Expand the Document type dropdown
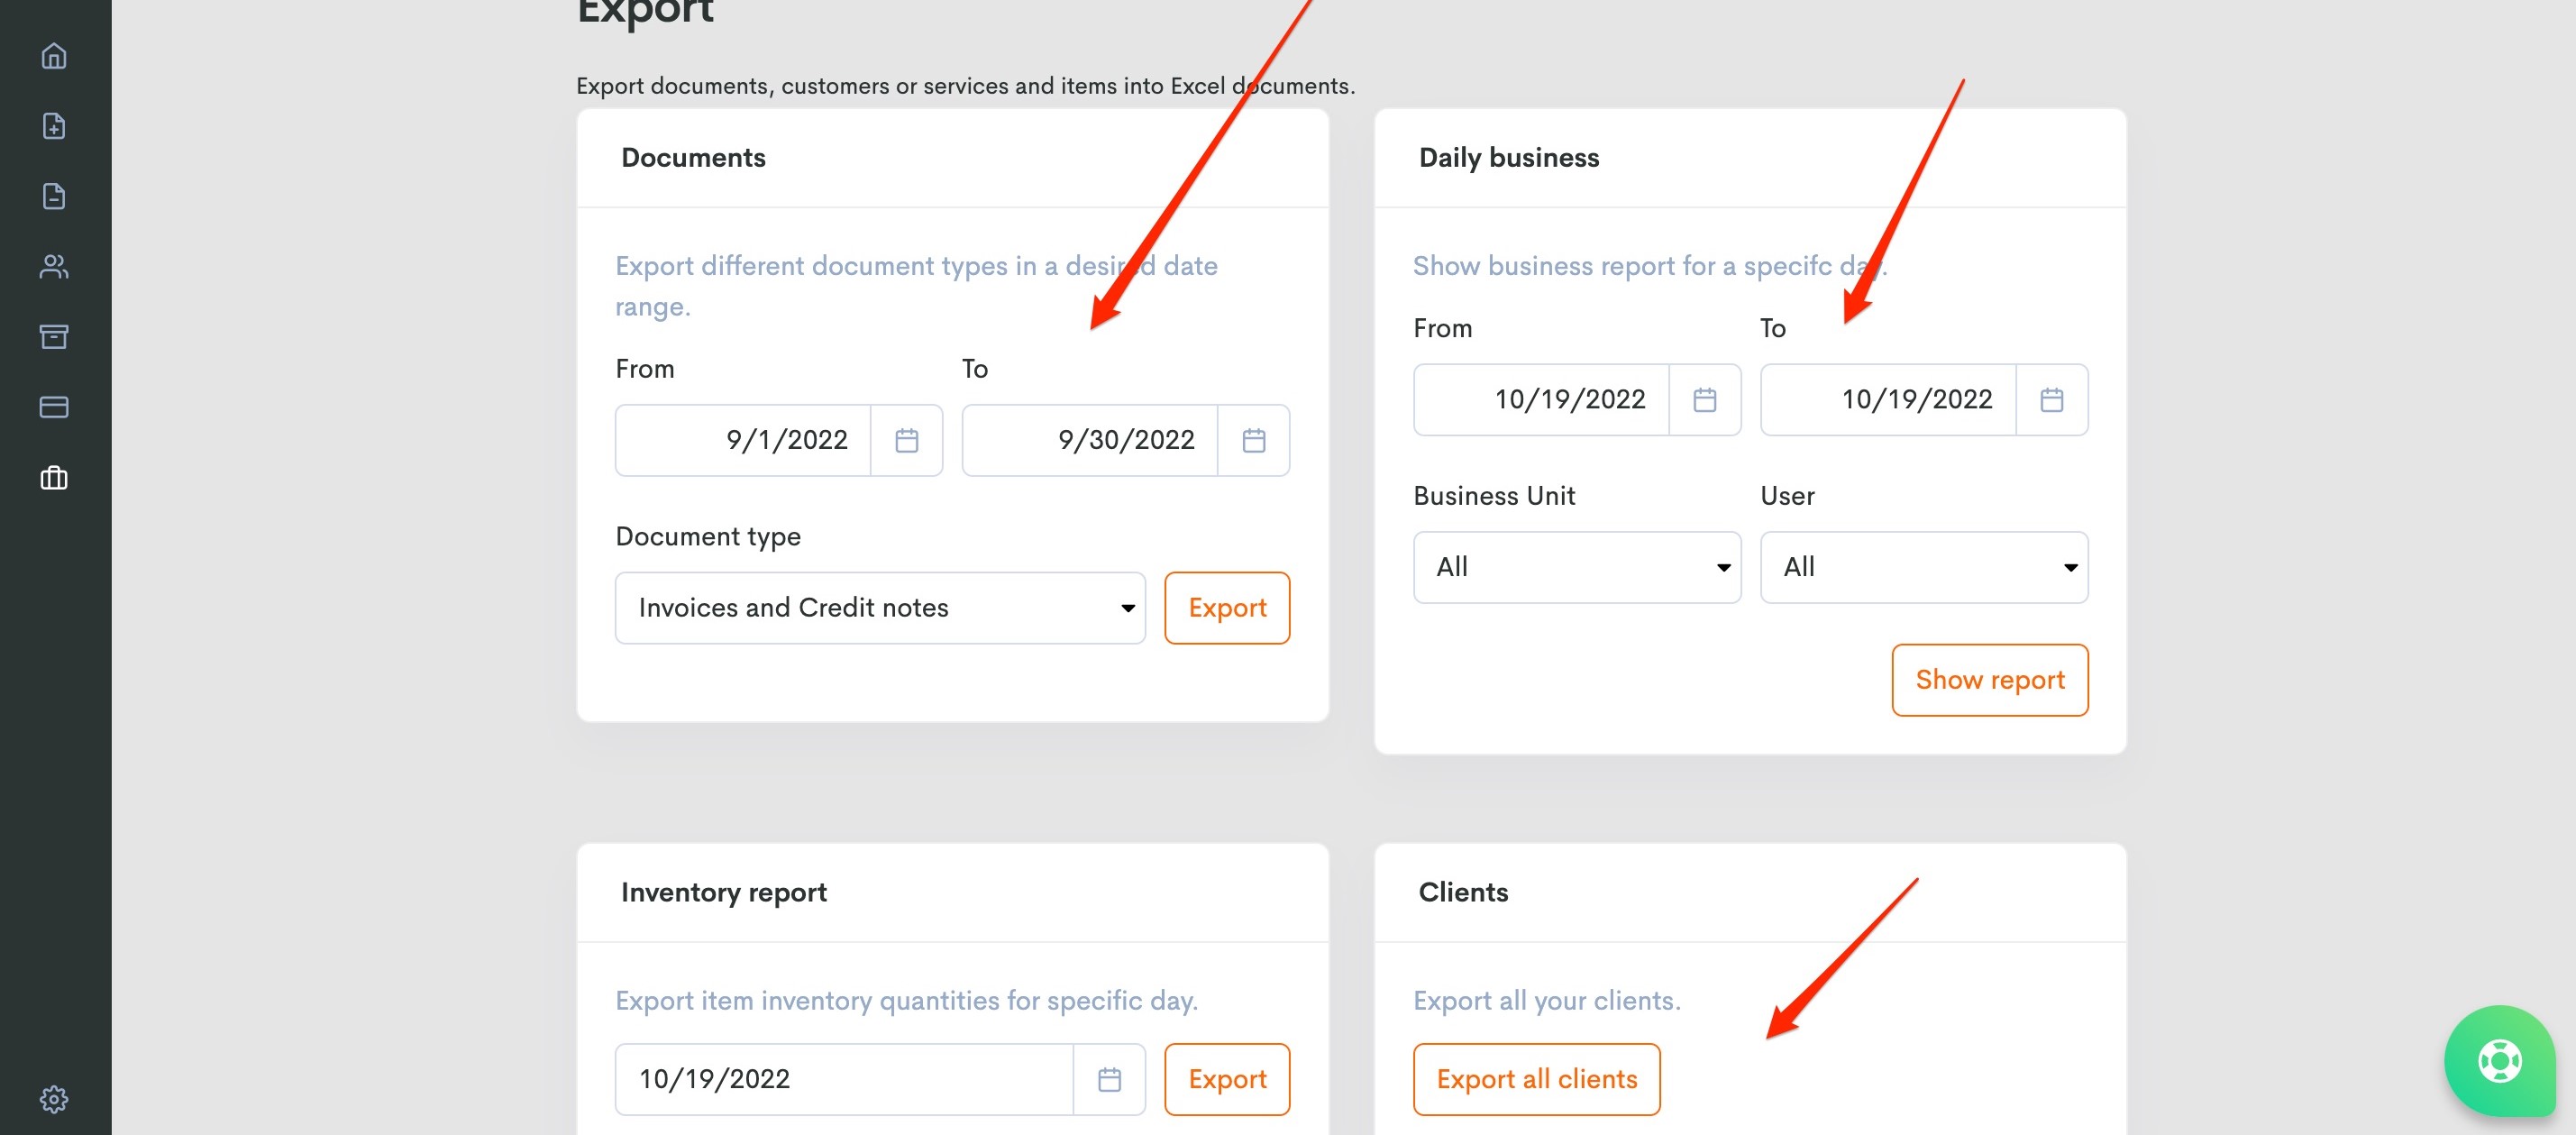The width and height of the screenshot is (2576, 1135). 880,608
